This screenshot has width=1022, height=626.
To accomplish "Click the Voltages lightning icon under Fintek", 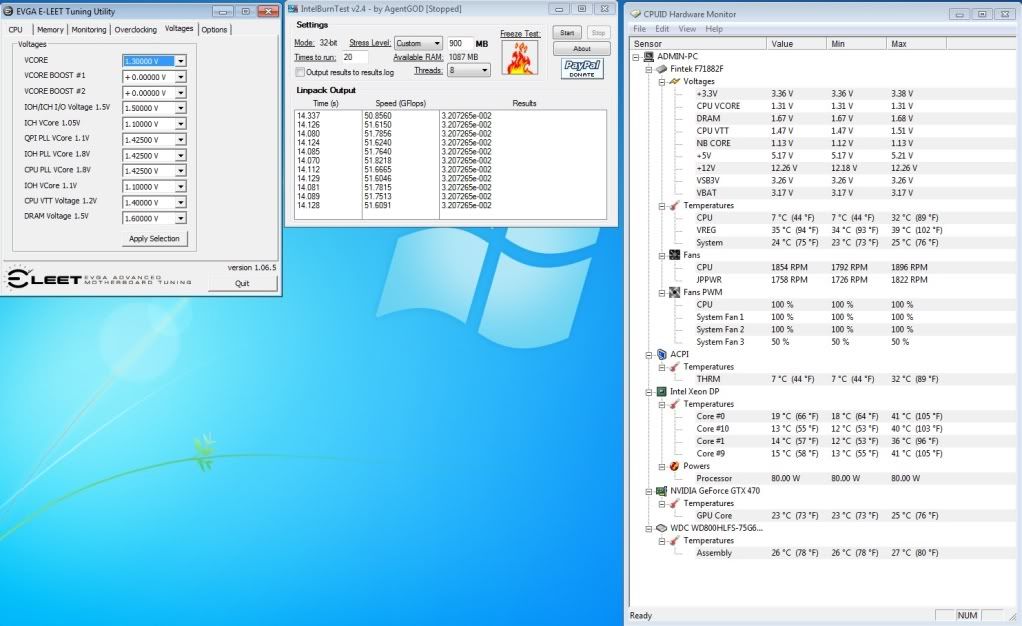I will click(675, 81).
